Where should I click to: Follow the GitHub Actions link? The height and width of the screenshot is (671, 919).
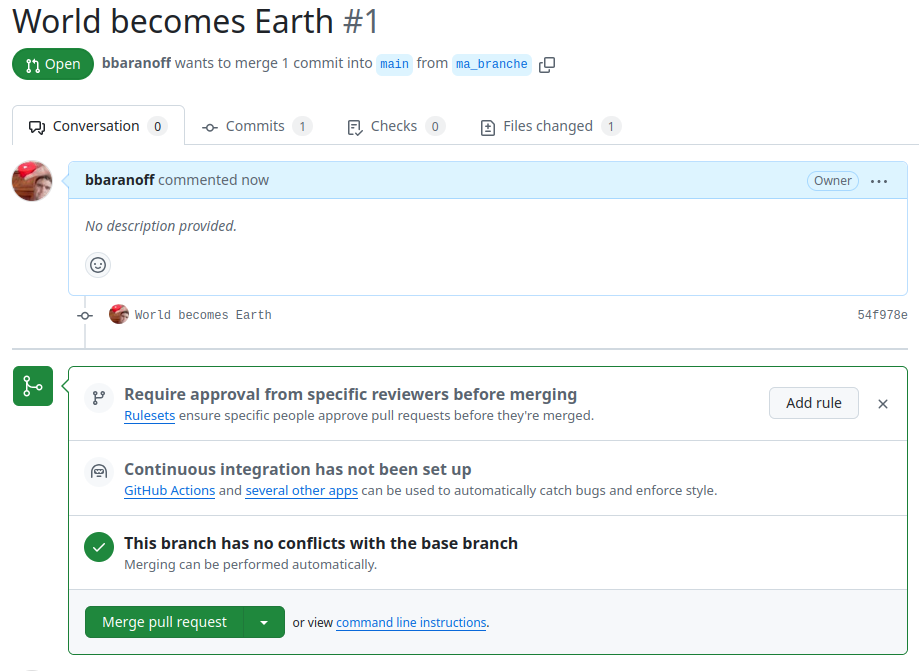pos(169,491)
